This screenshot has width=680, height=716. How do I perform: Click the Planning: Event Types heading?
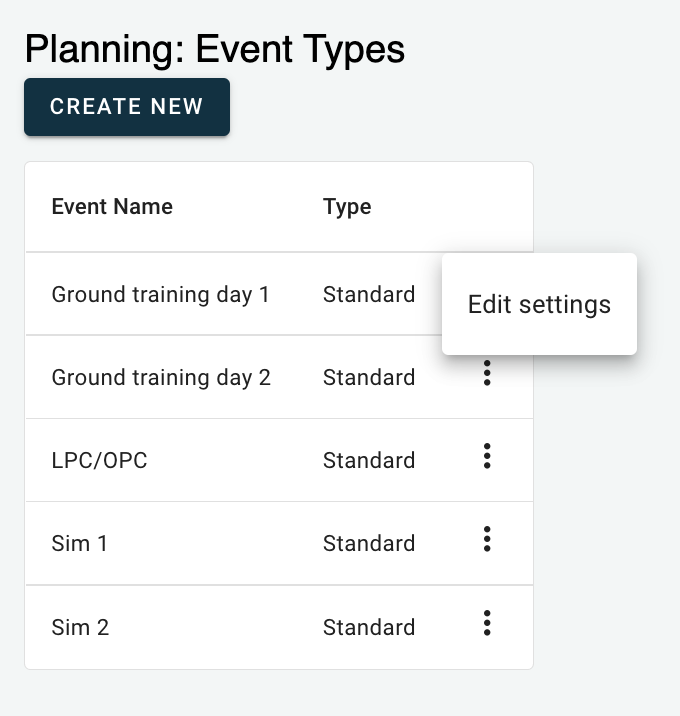point(215,49)
